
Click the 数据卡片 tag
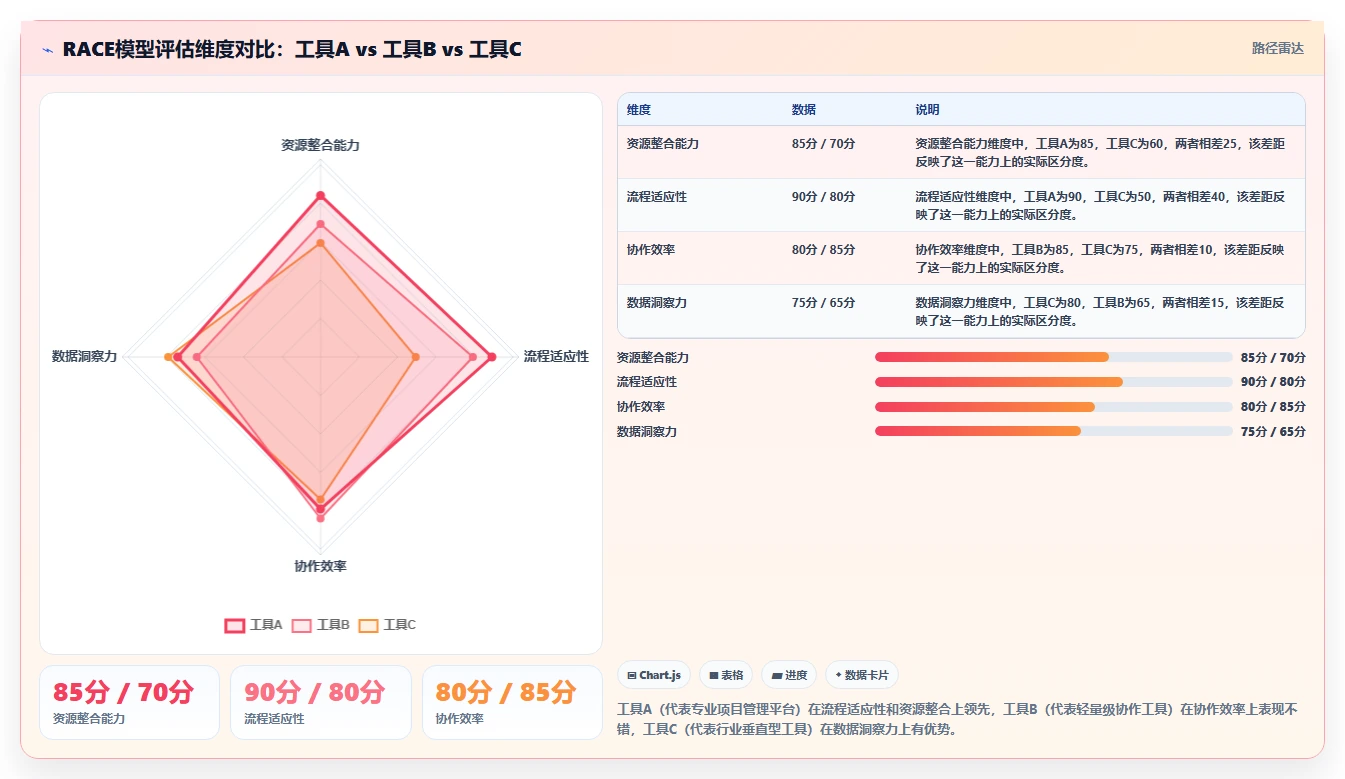click(x=861, y=675)
